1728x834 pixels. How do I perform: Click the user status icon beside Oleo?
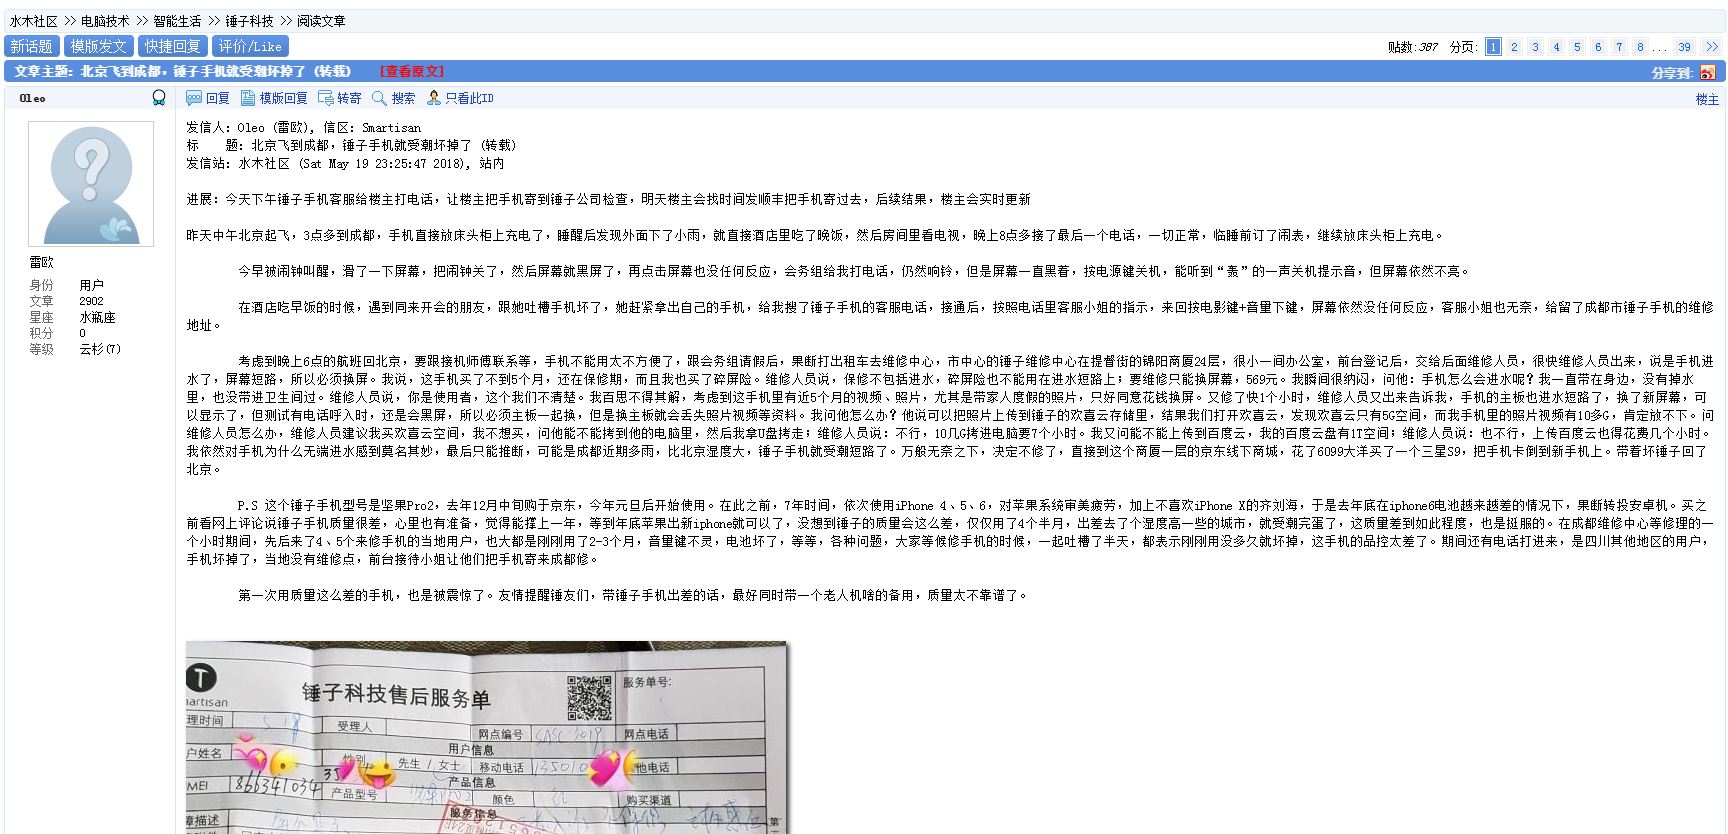[159, 98]
